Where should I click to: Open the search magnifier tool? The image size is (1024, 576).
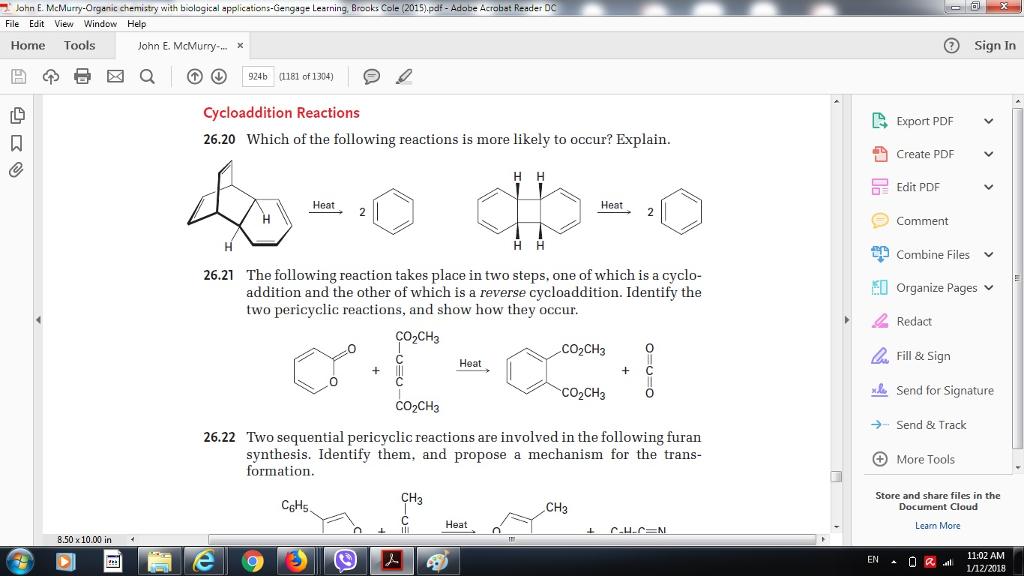[147, 76]
